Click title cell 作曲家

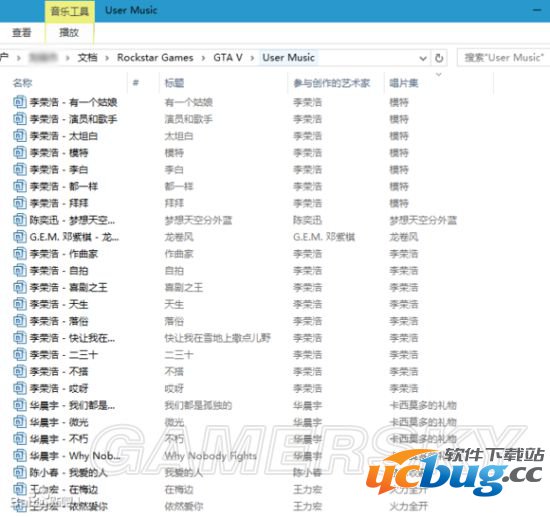(x=179, y=254)
